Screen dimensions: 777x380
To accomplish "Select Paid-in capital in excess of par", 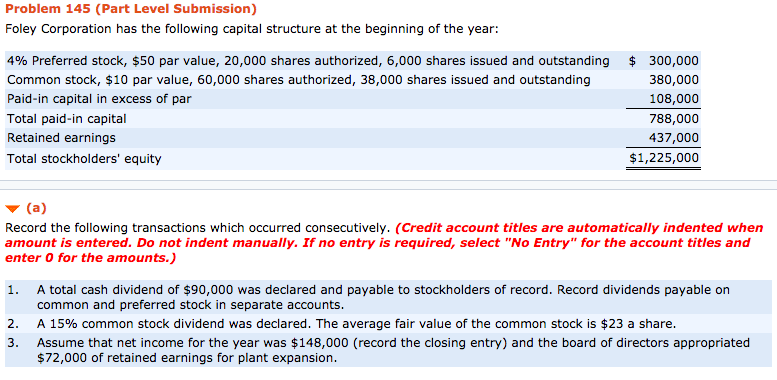I will coord(99,99).
